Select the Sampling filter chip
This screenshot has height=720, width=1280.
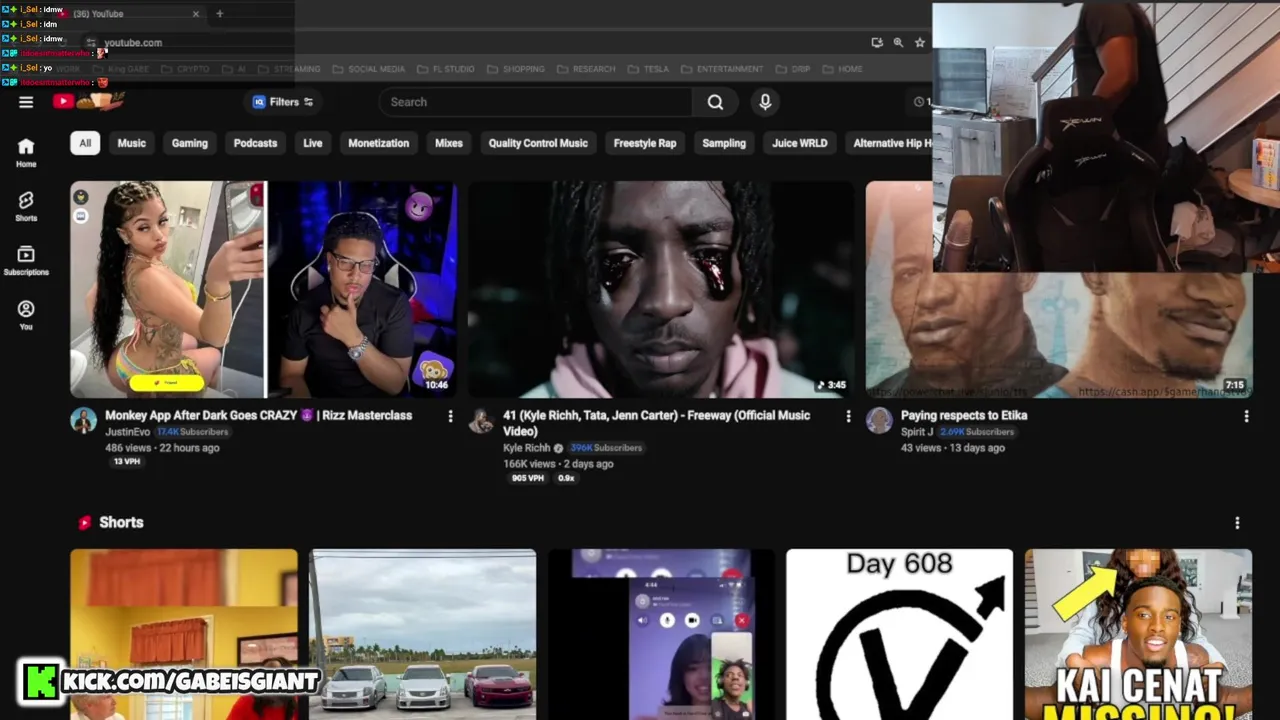(x=724, y=143)
